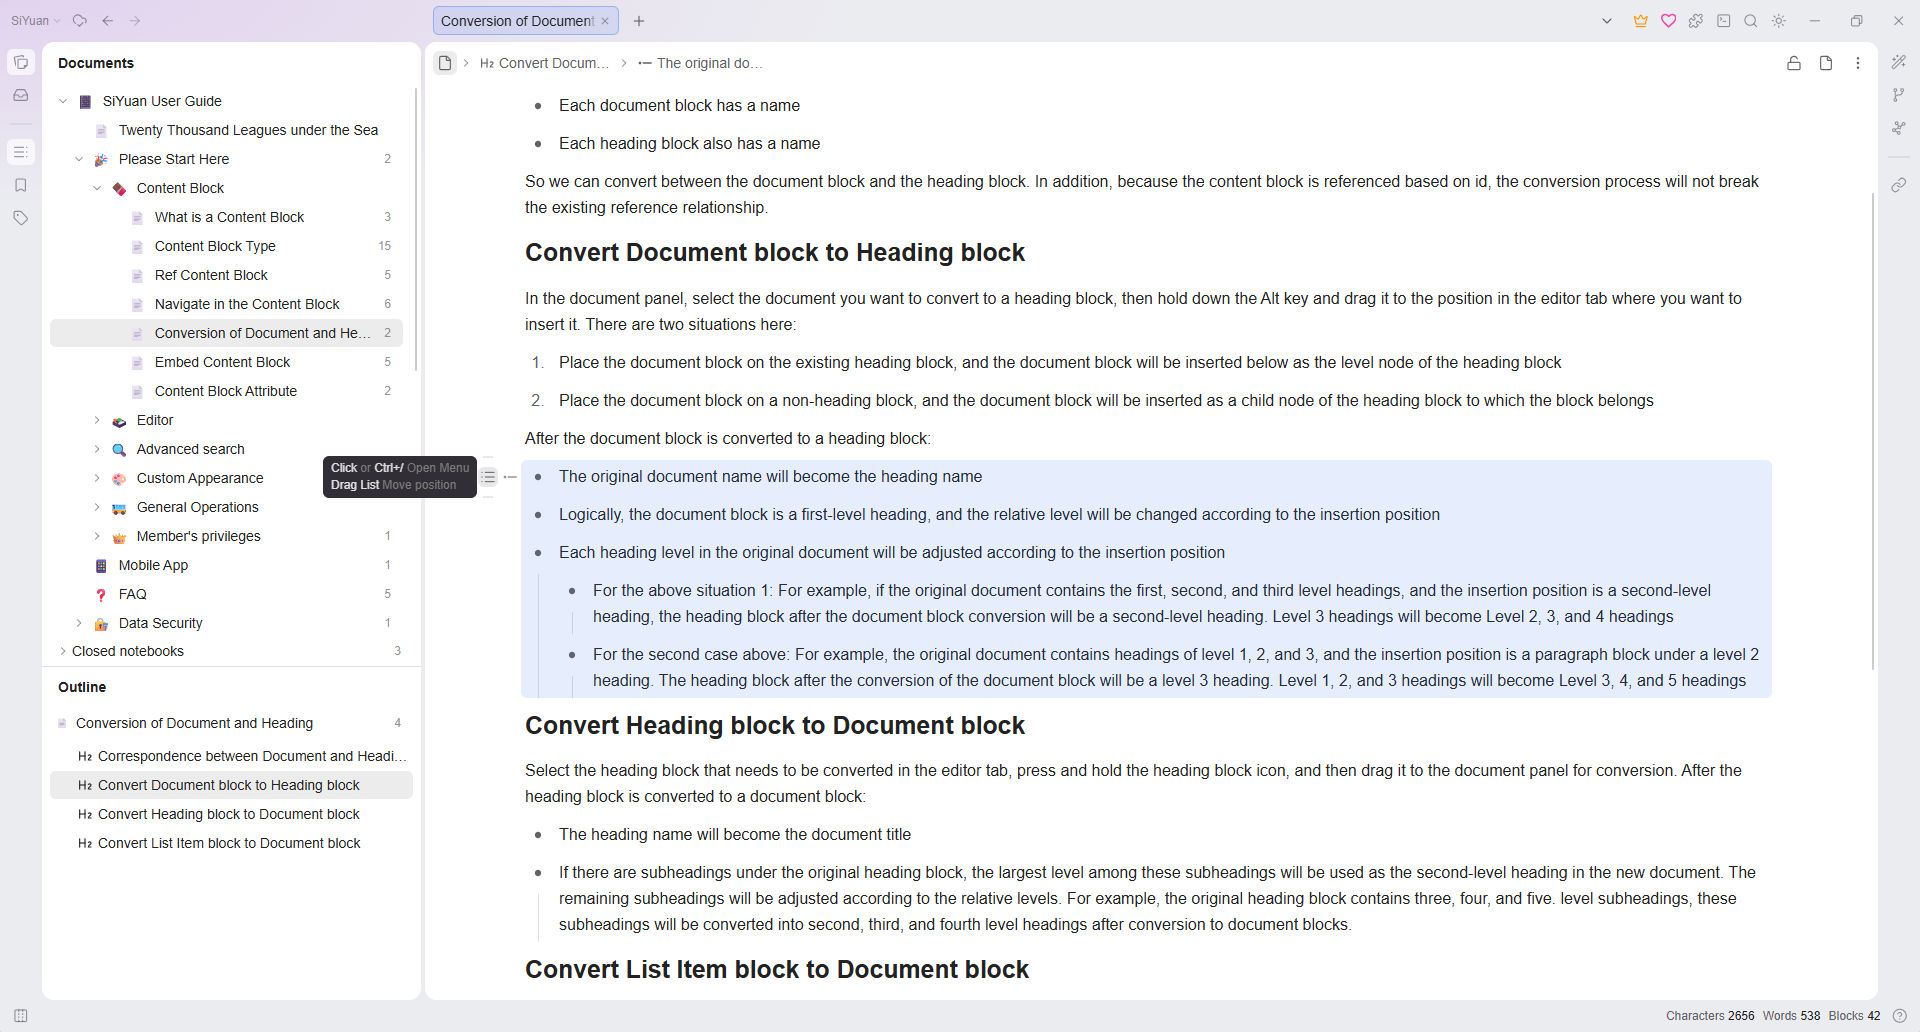1920x1032 pixels.
Task: Click the list item dash icon in gutter
Action: click(510, 477)
